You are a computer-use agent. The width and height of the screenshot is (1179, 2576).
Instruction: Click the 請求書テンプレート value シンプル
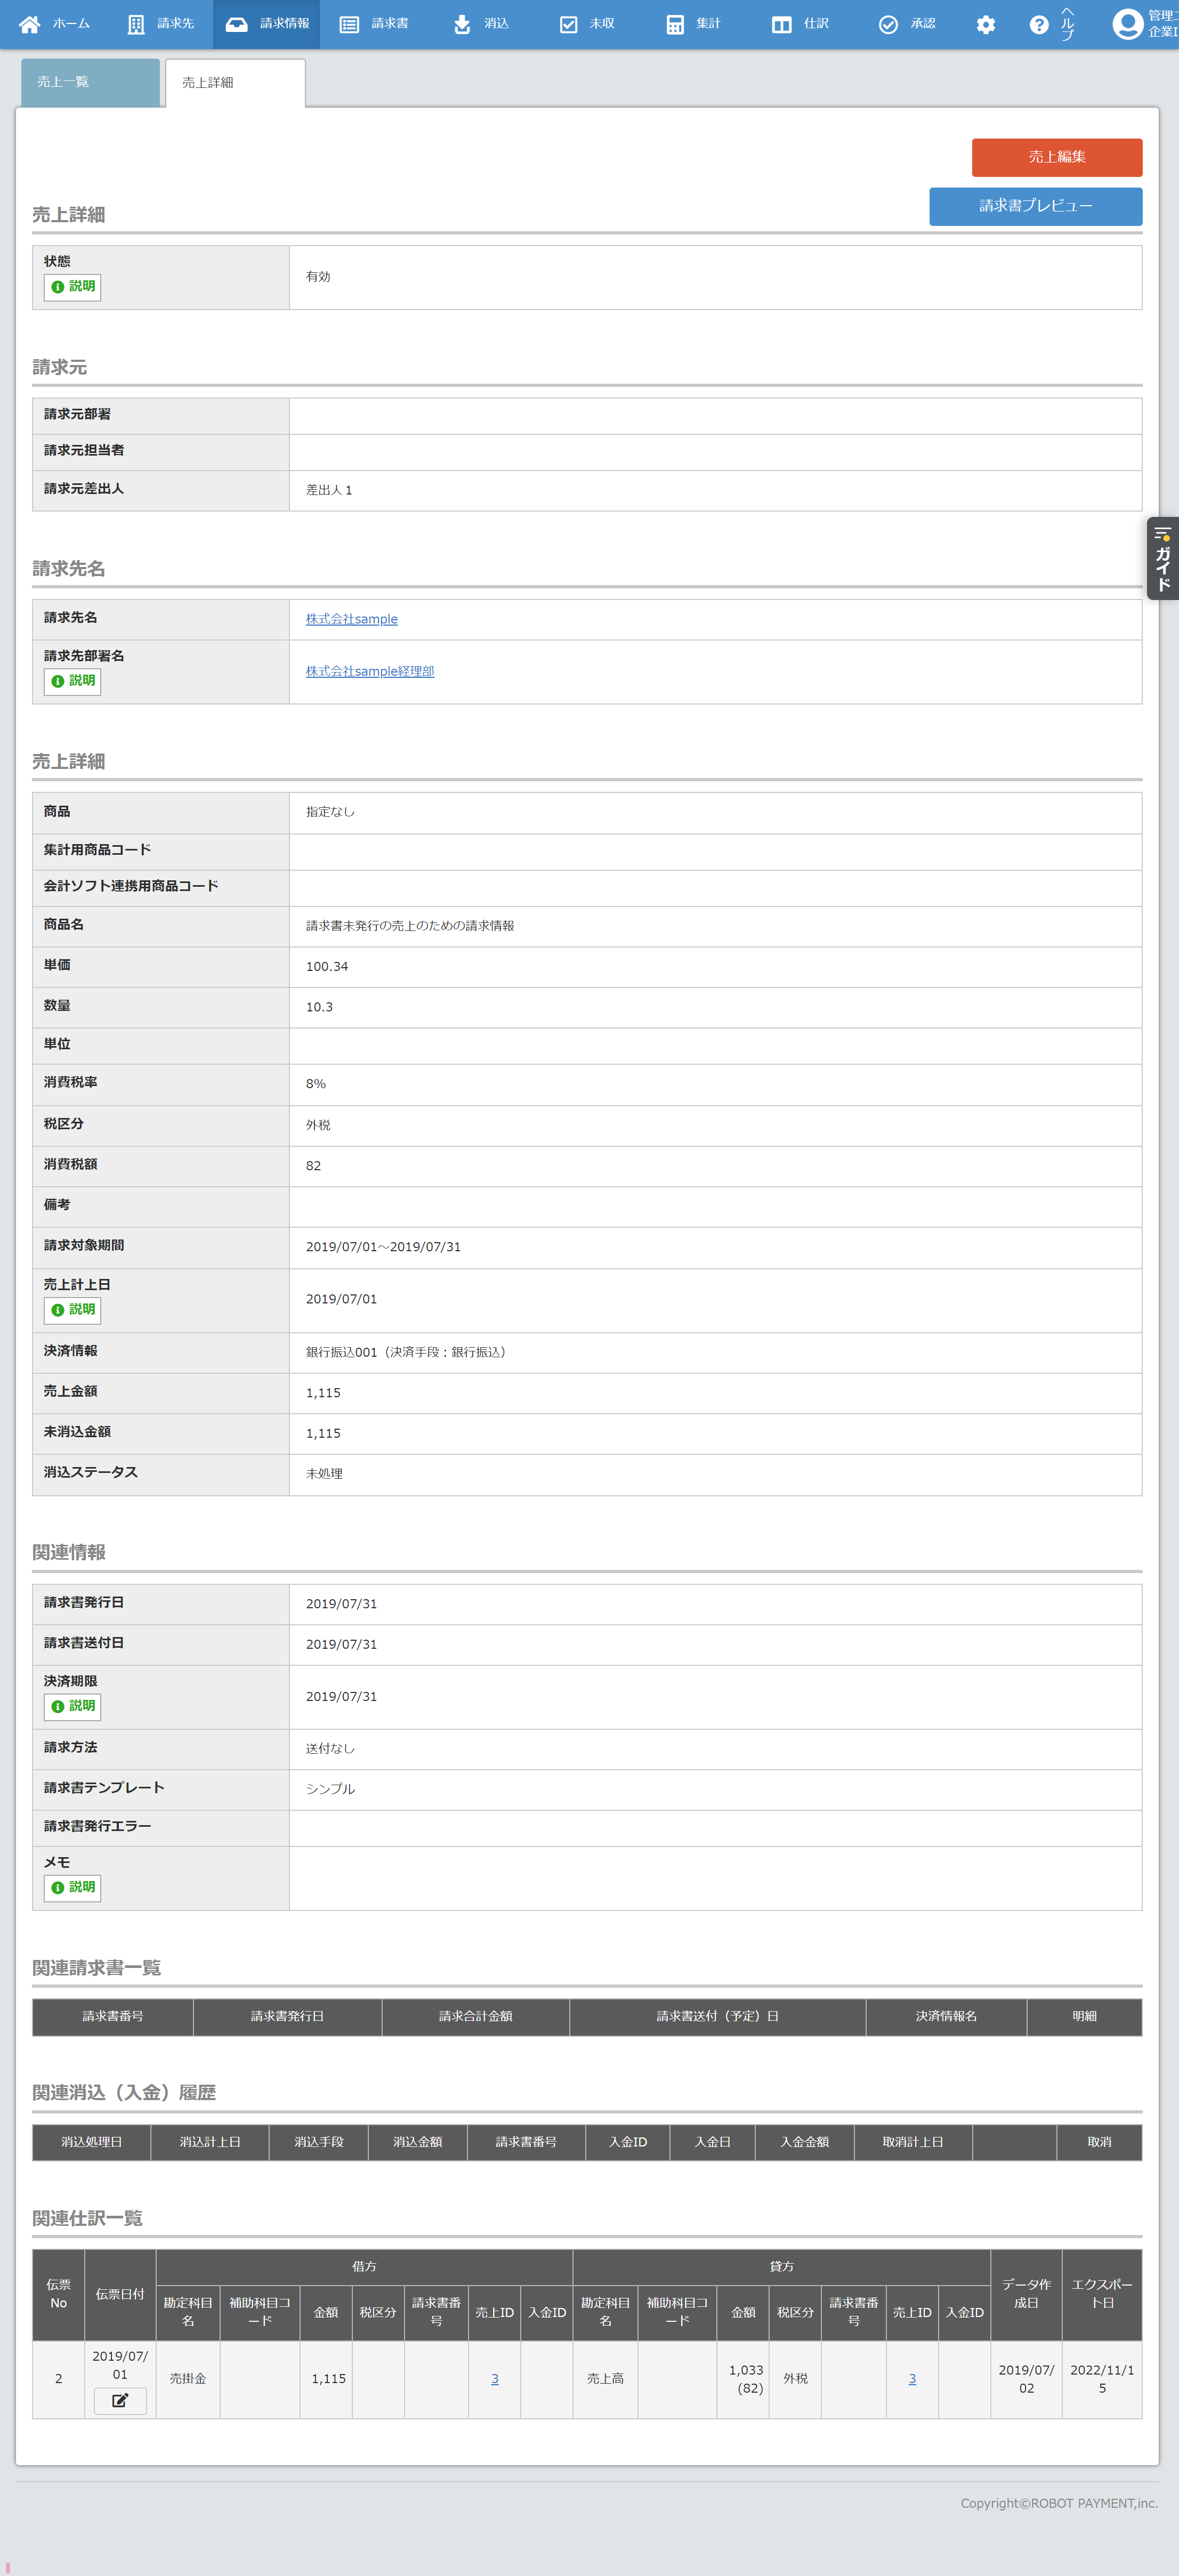330,1790
